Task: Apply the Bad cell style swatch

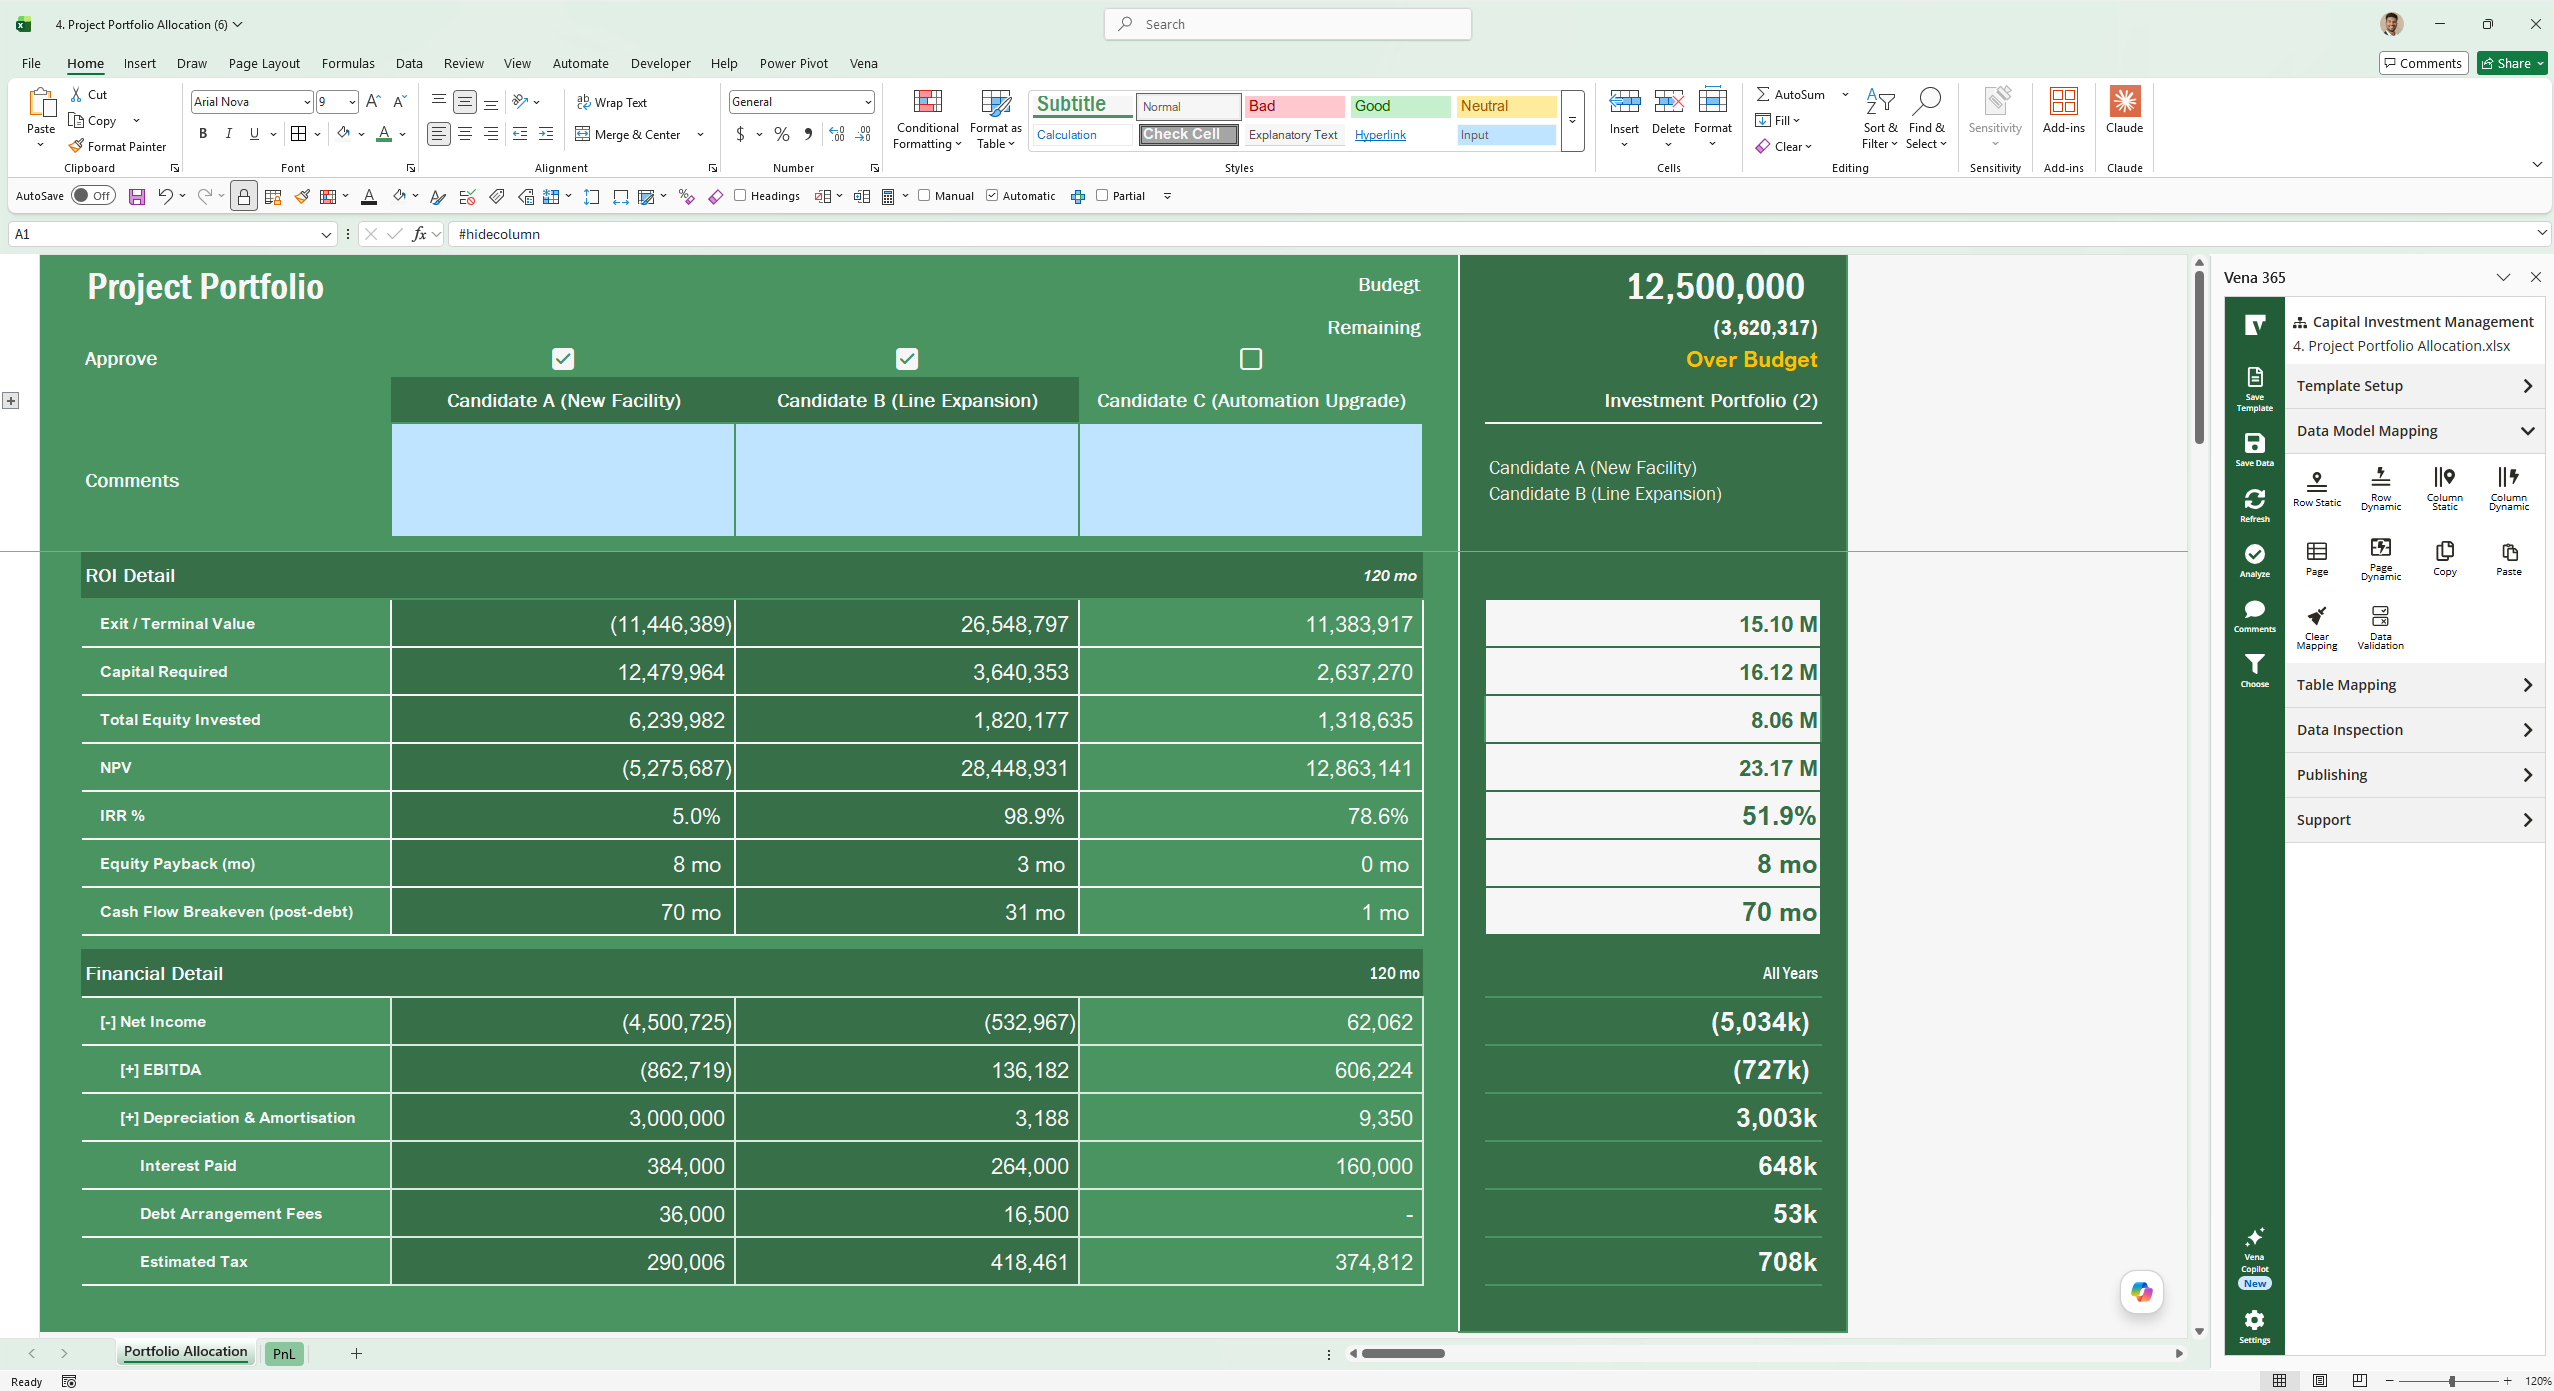Action: click(x=1294, y=106)
